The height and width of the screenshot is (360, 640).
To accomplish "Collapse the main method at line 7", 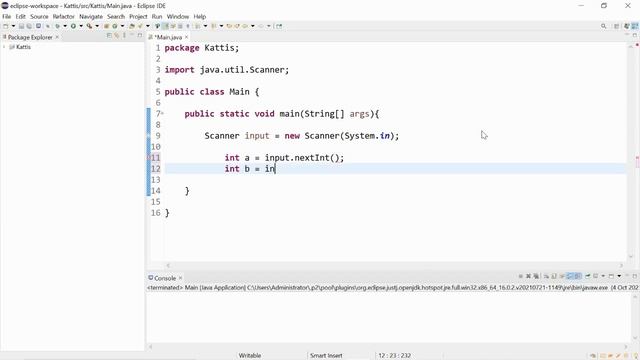I will click(x=162, y=113).
